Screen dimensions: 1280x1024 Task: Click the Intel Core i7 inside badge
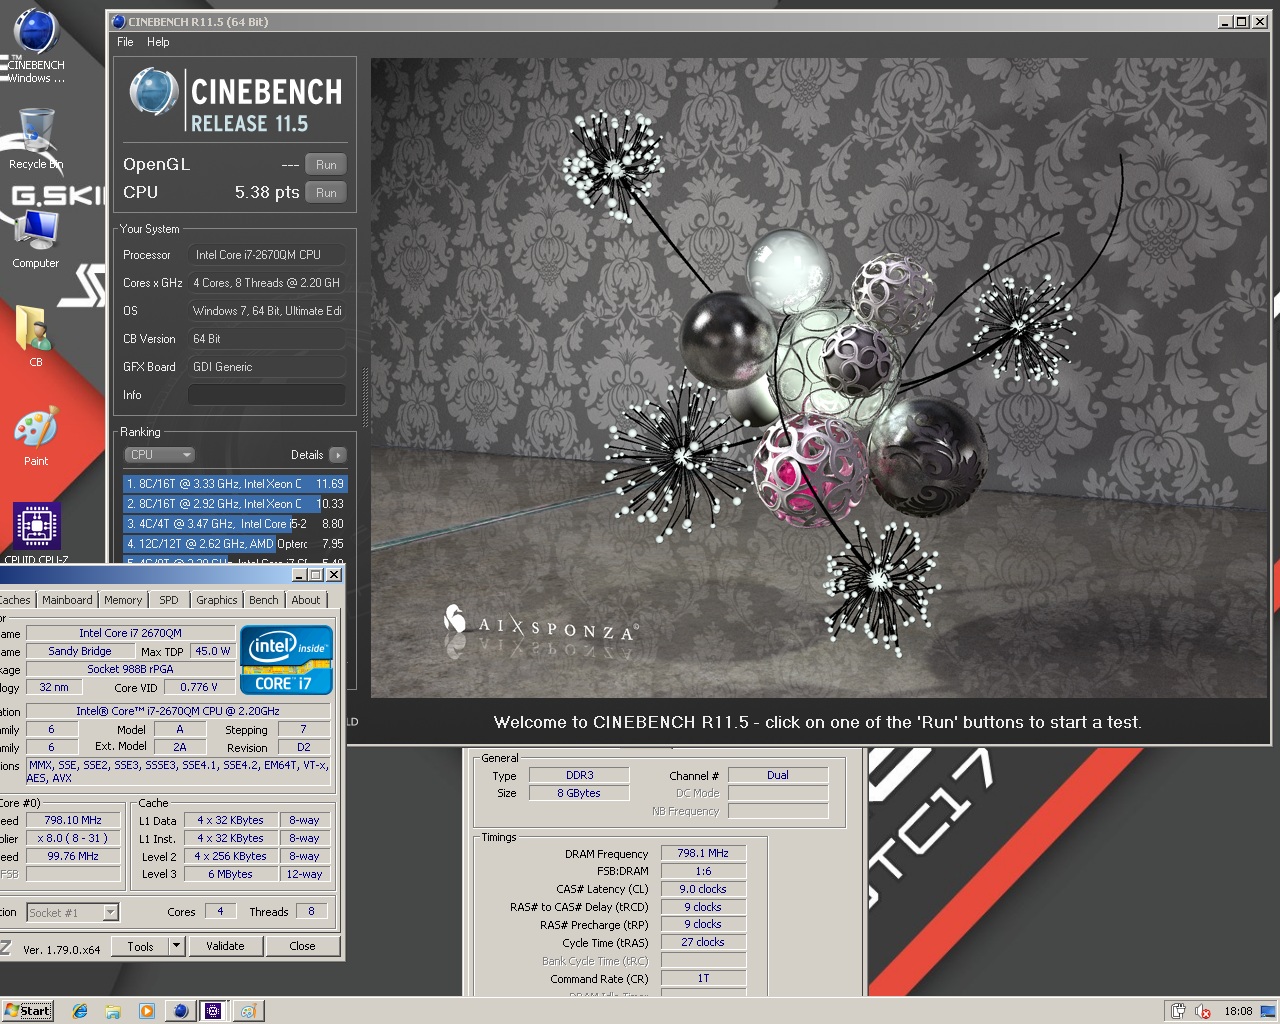pyautogui.click(x=286, y=659)
